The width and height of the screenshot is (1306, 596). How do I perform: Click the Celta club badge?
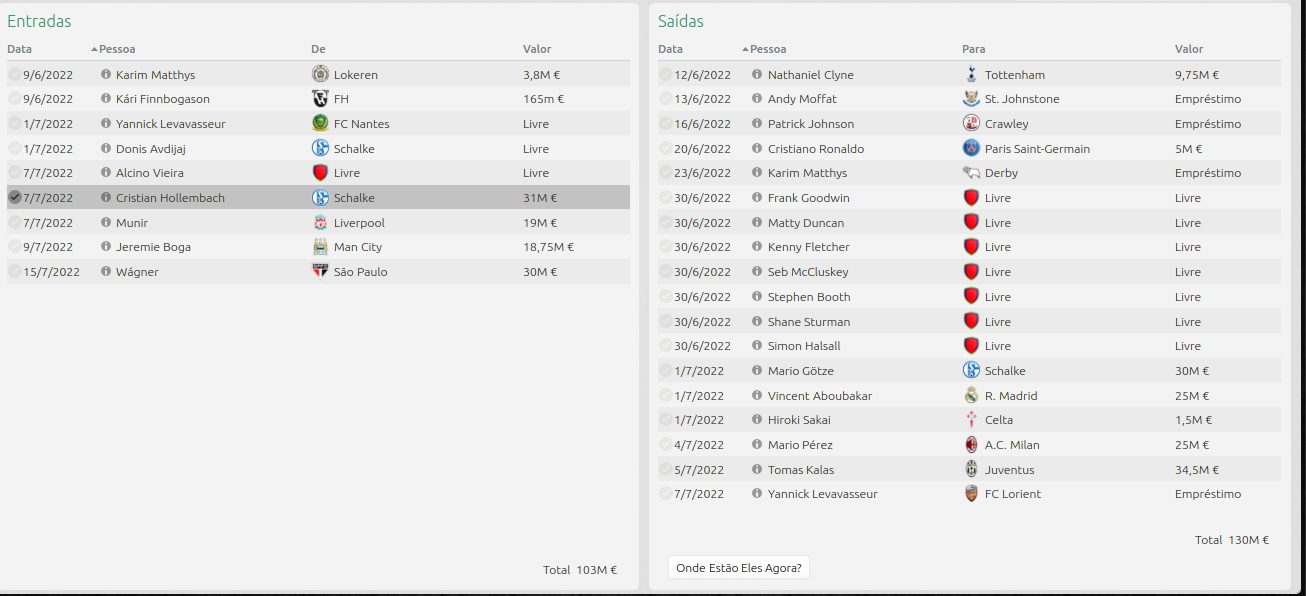(971, 420)
